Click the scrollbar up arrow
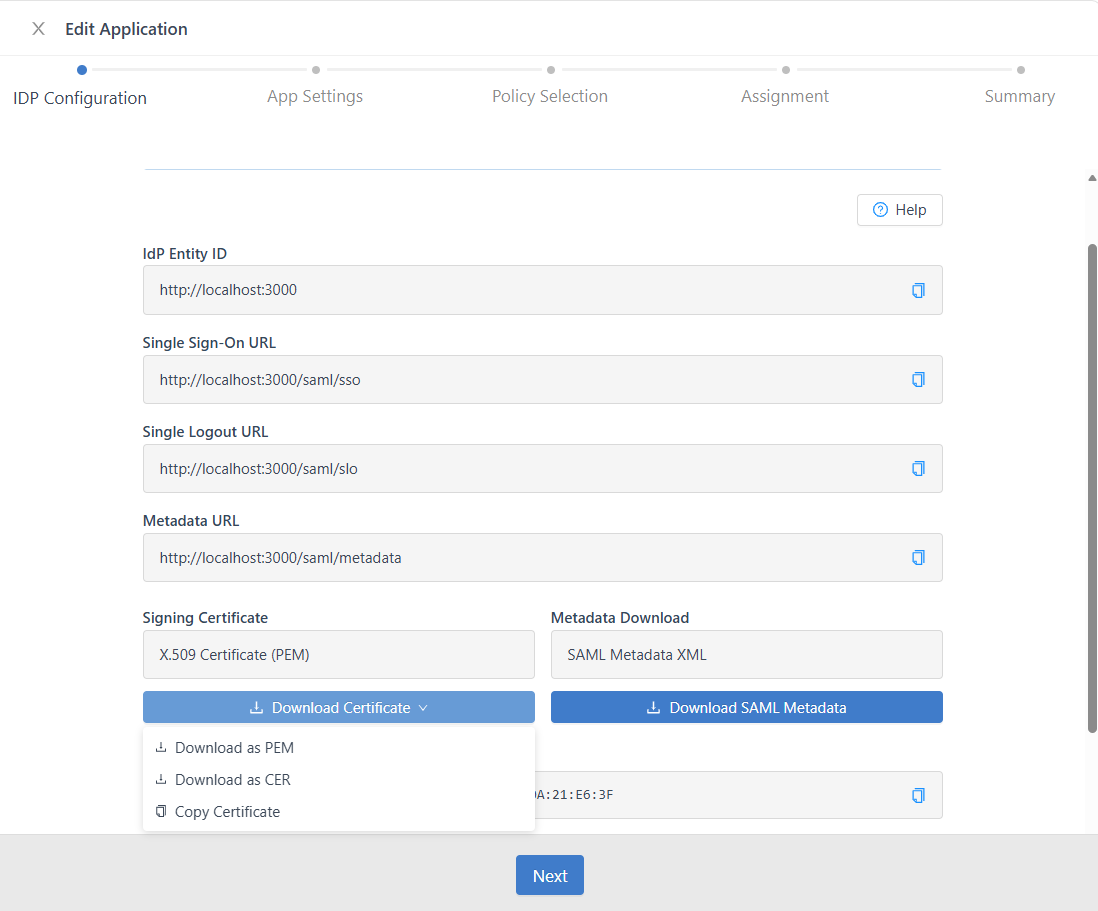1098x911 pixels. 1092,178
